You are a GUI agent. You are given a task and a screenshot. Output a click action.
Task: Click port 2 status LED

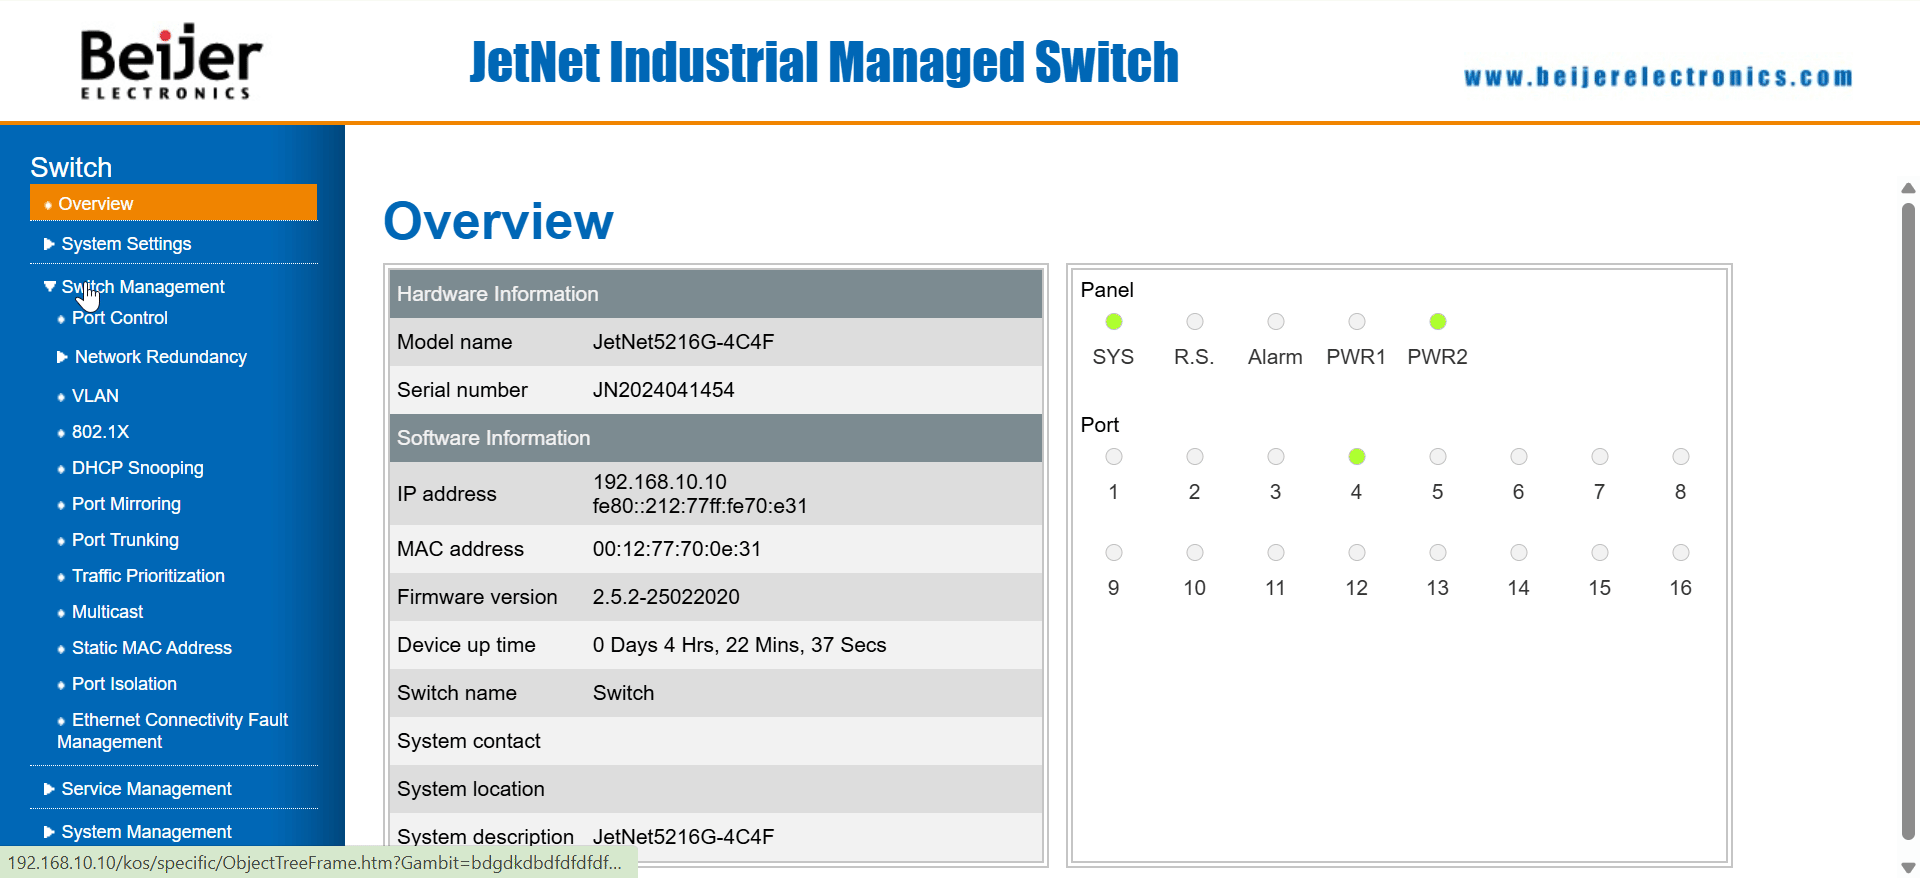pyautogui.click(x=1194, y=456)
